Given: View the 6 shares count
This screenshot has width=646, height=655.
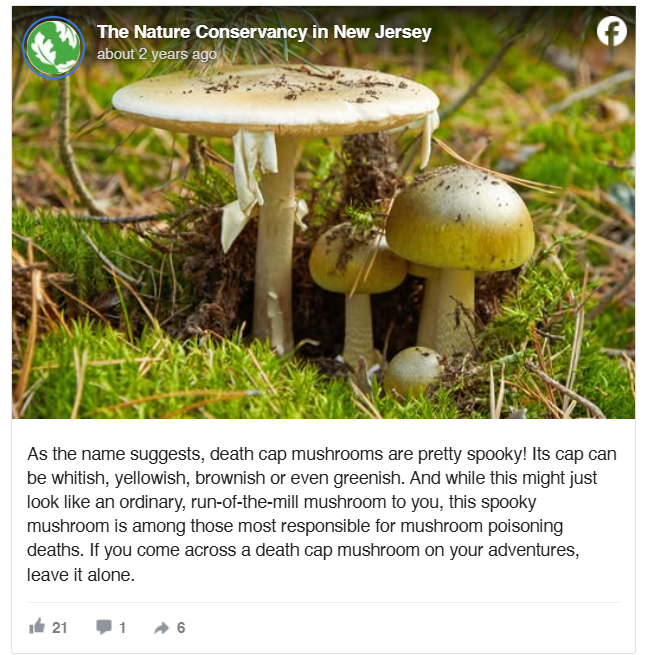Looking at the screenshot, I should click(x=181, y=627).
